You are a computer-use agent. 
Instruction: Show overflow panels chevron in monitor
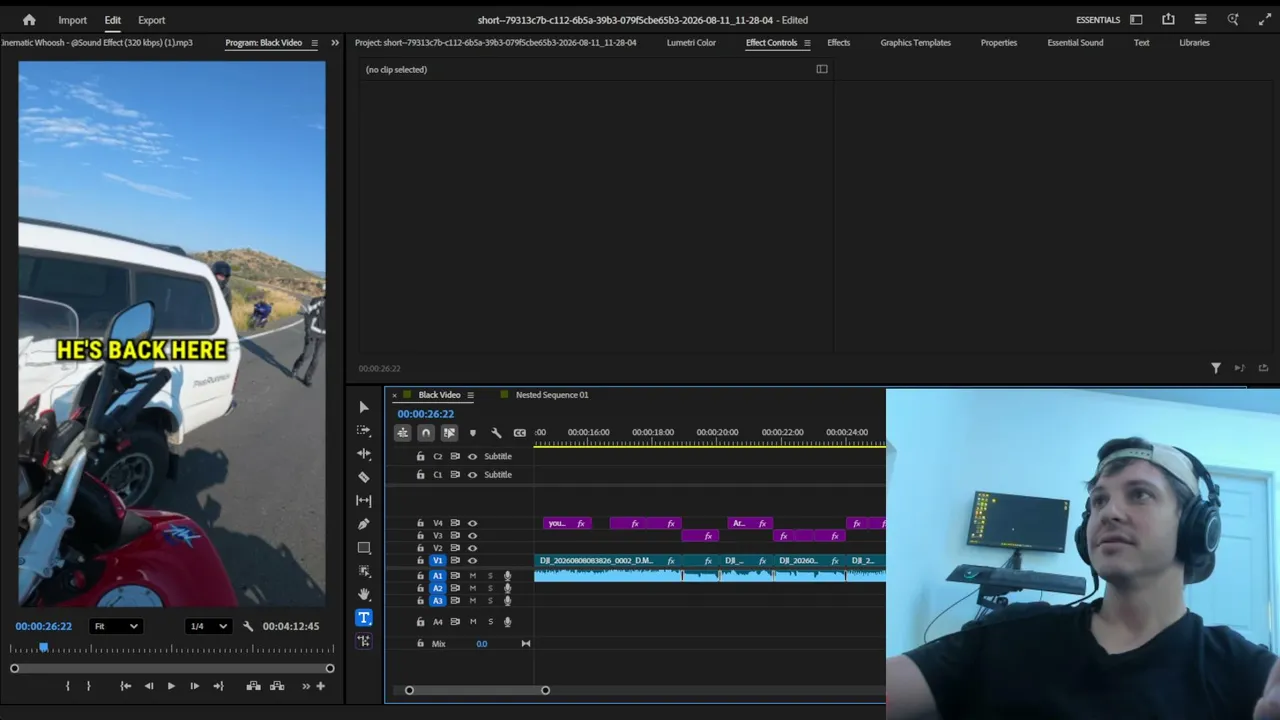[335, 43]
